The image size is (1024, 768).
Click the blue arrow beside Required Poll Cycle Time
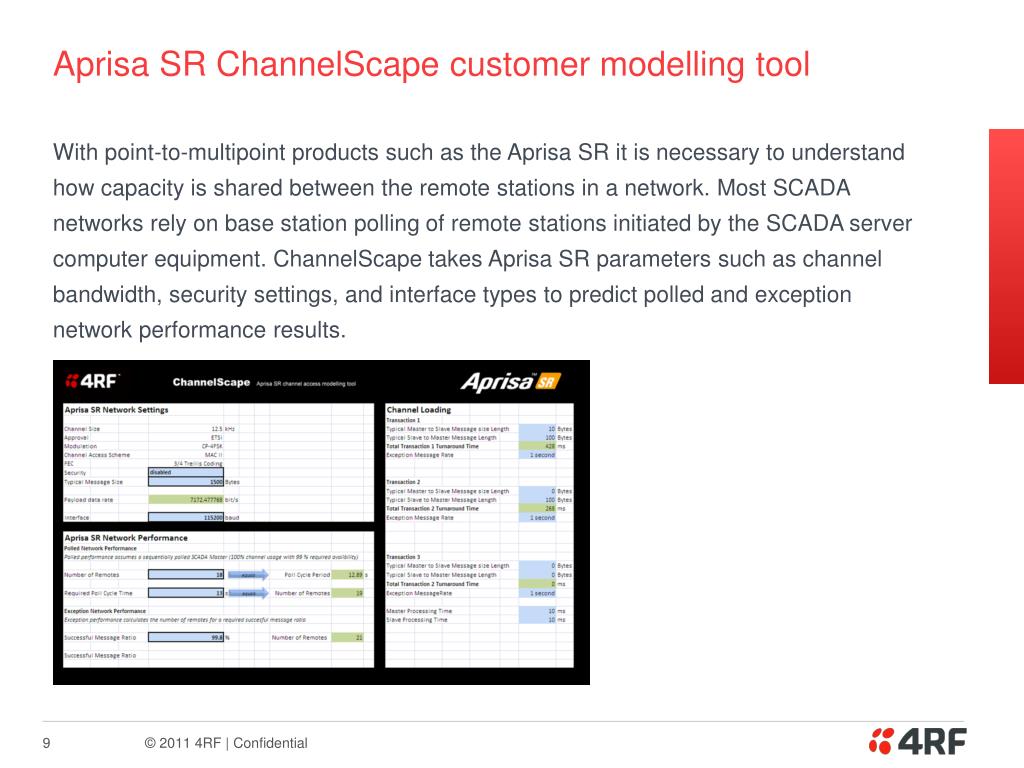click(x=248, y=593)
